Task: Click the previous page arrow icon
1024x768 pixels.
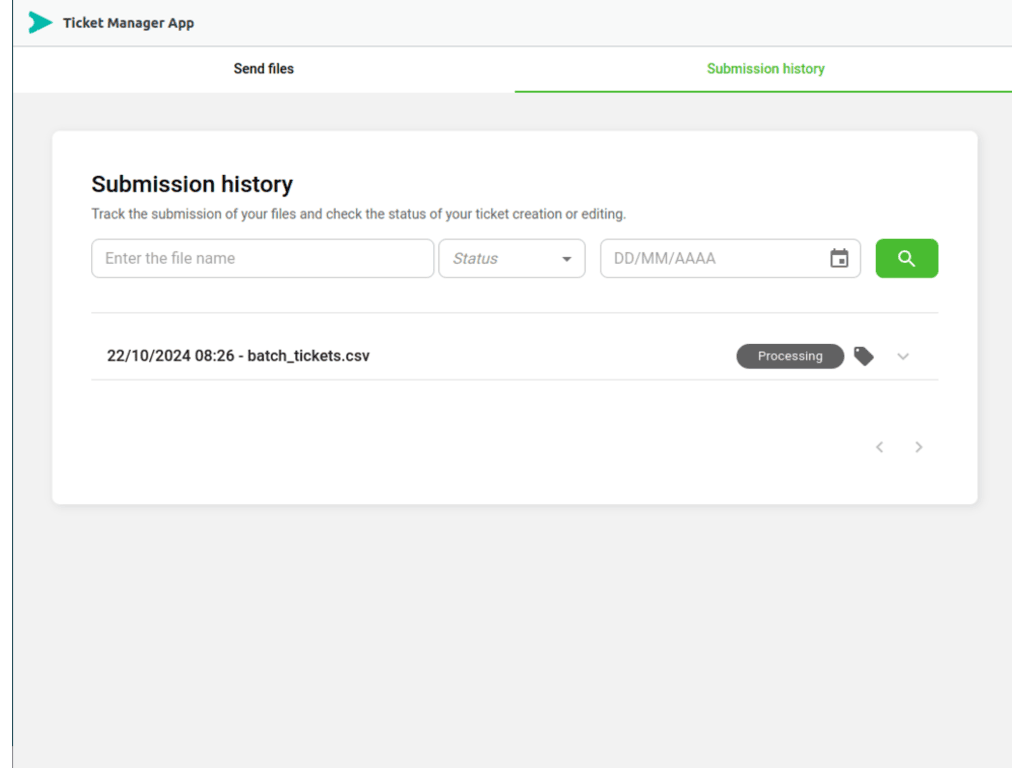Action: [x=879, y=447]
